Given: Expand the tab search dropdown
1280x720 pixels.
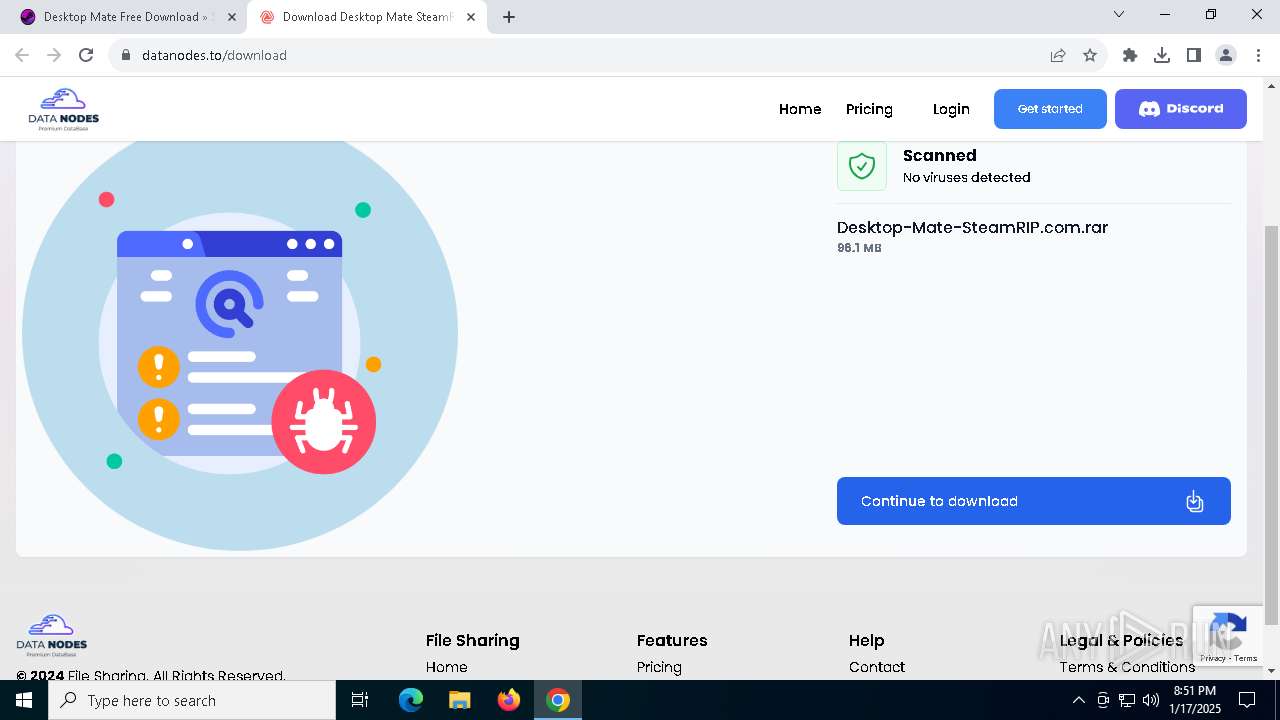Looking at the screenshot, I should click(x=1119, y=15).
